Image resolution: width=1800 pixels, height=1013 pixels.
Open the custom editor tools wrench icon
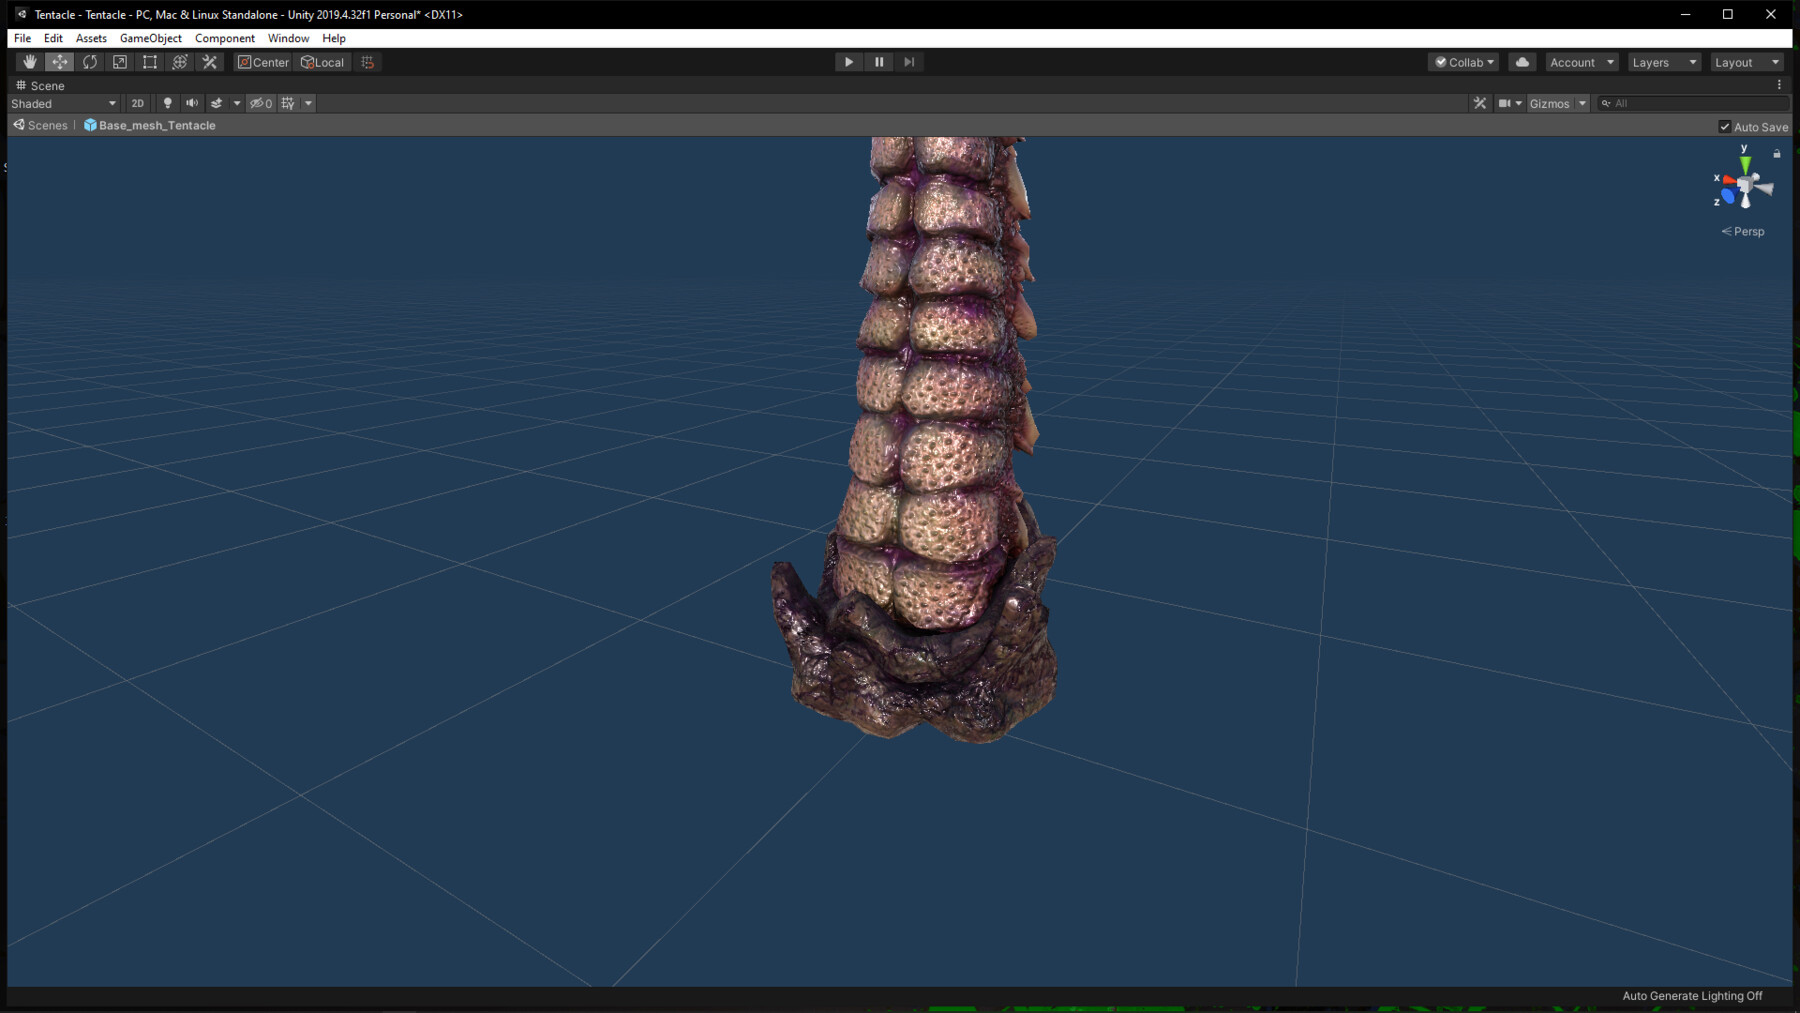[x=210, y=61]
